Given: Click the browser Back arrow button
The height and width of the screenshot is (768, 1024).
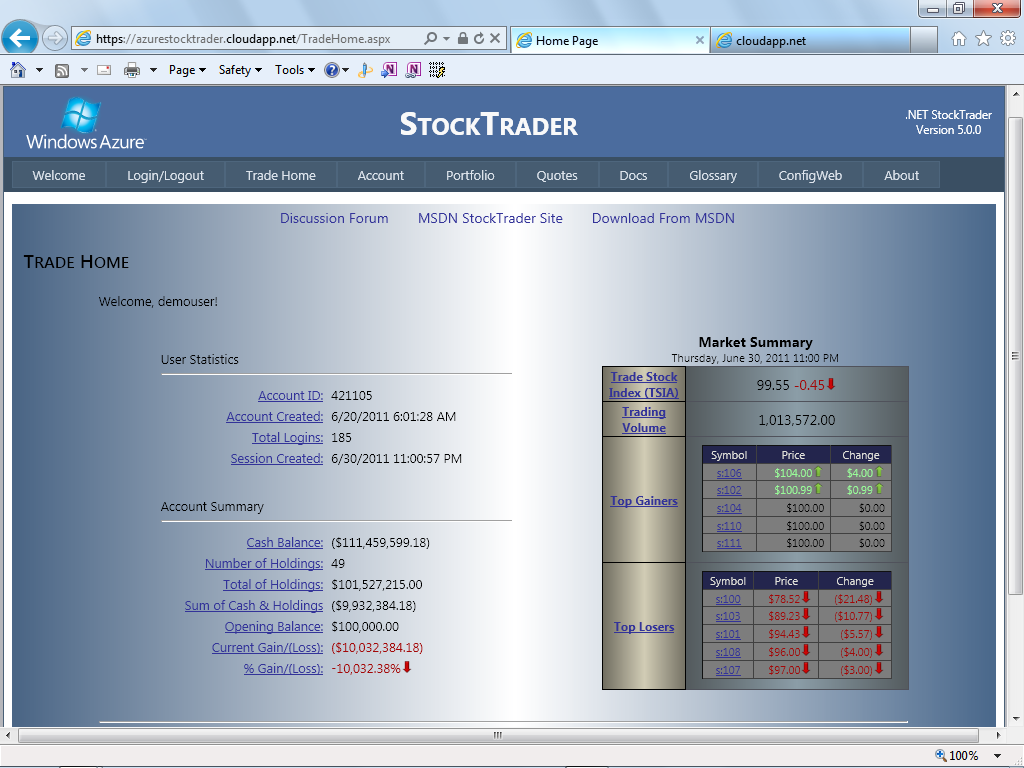Looking at the screenshot, I should tap(20, 38).
